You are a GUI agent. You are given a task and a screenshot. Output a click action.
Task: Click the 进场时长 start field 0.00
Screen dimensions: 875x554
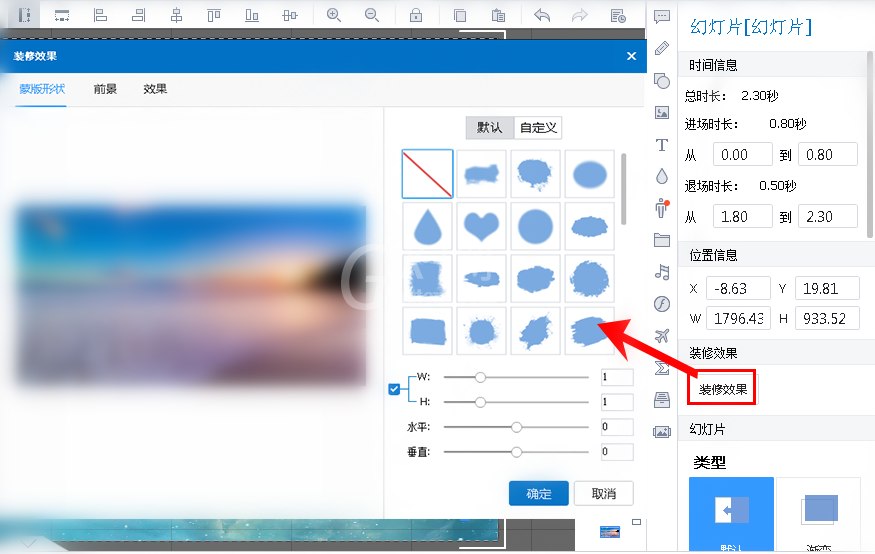click(x=743, y=155)
